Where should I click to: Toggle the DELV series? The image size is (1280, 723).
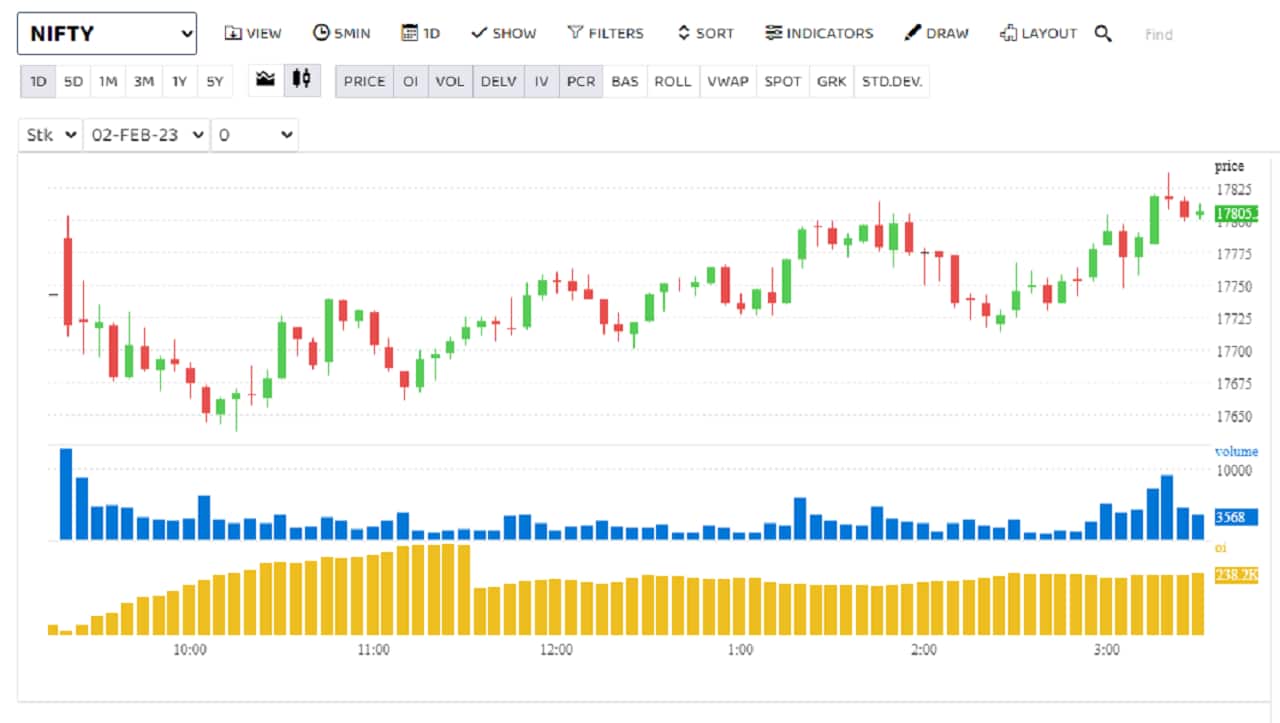499,82
